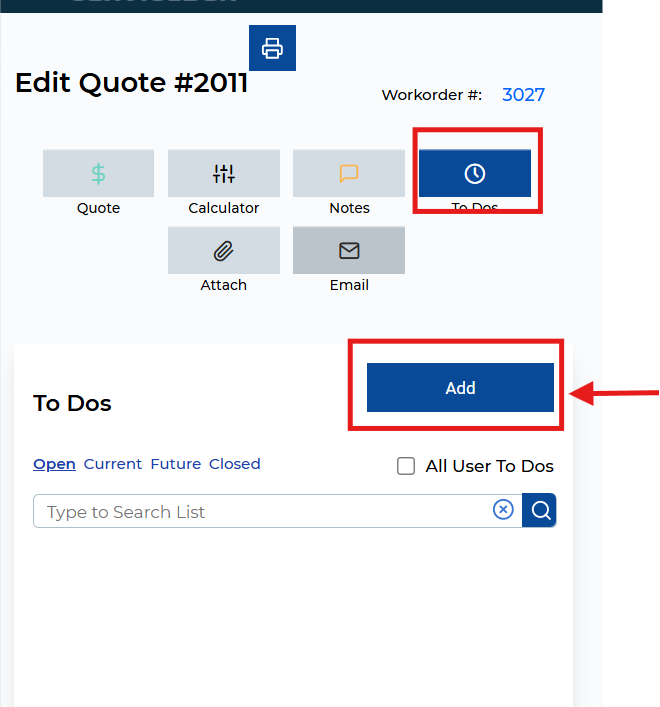The width and height of the screenshot is (660, 707).
Task: Click the Edit Quote #2011 heading
Action: [131, 83]
